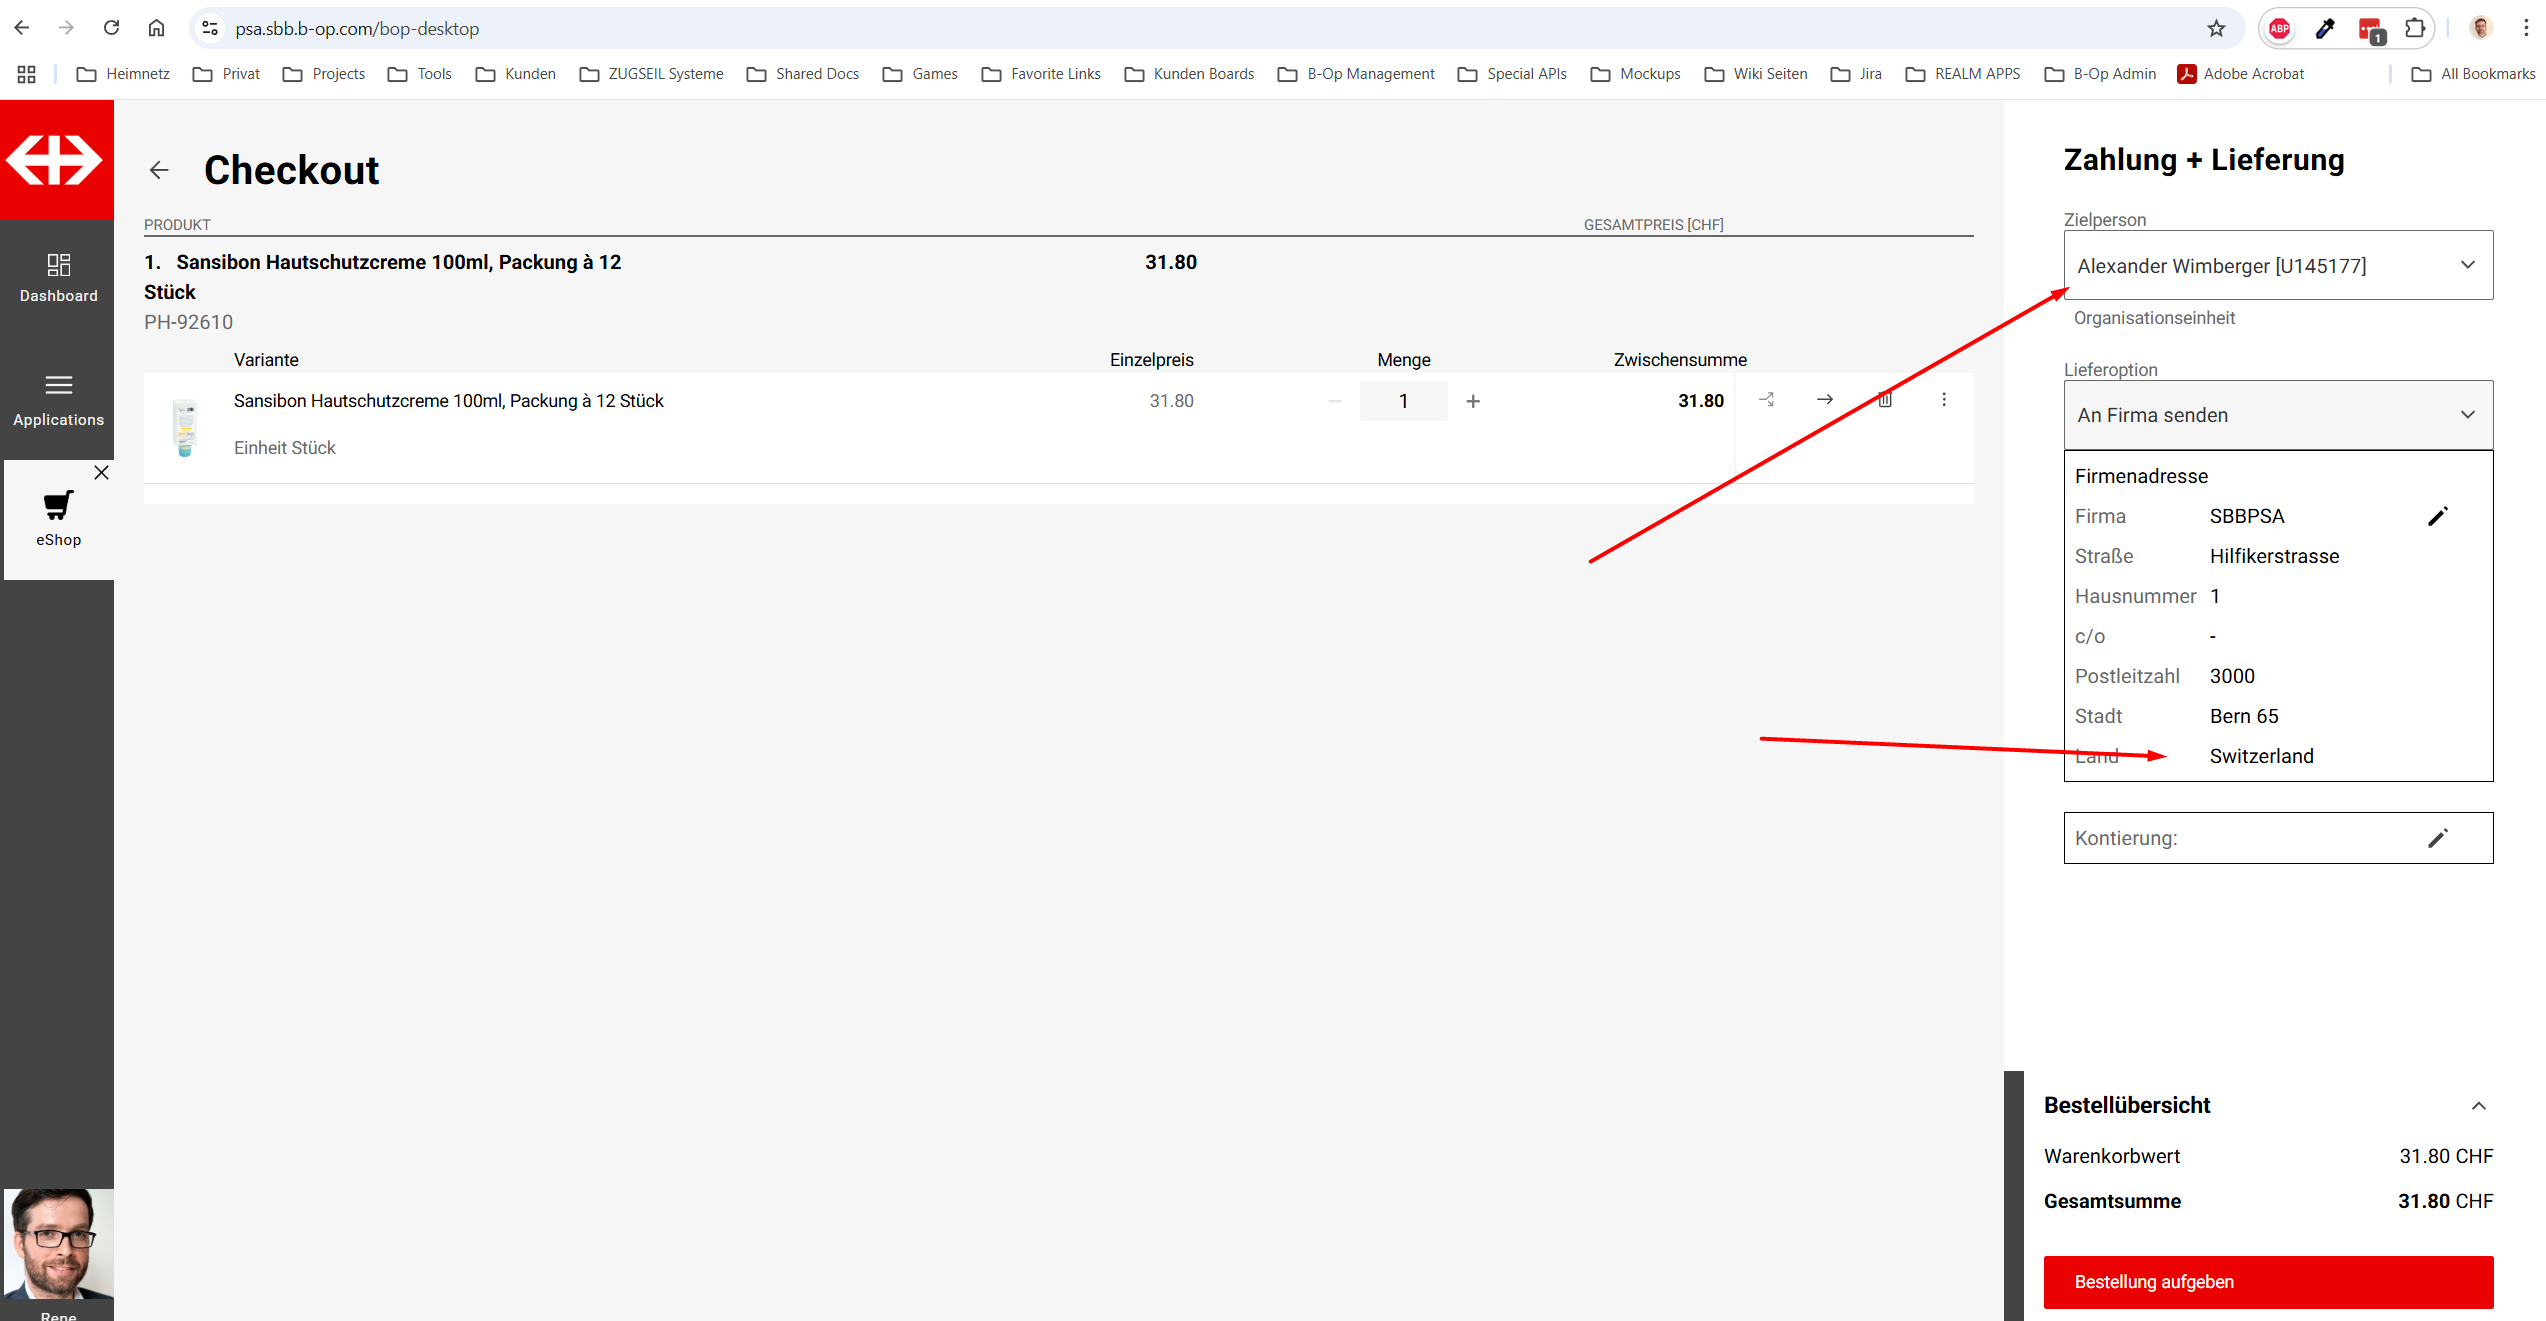The height and width of the screenshot is (1321, 2546).
Task: Expand the Lieferoption An Firma senden dropdown
Action: coord(2278,415)
